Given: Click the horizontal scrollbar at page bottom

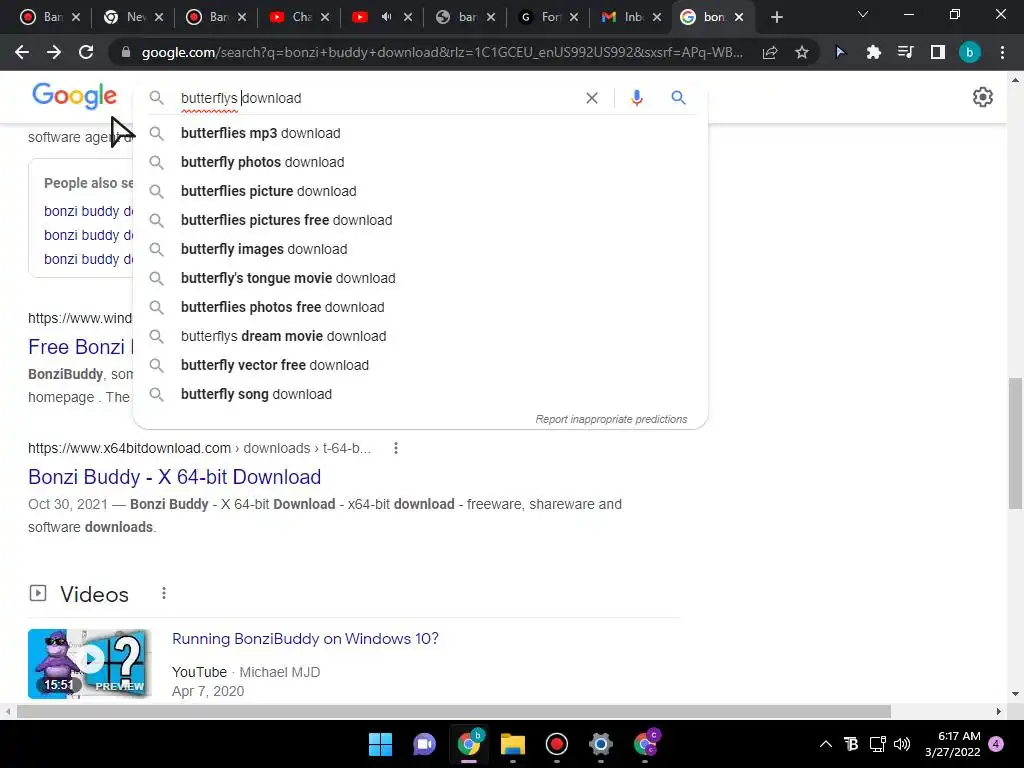Looking at the screenshot, I should coord(454,711).
